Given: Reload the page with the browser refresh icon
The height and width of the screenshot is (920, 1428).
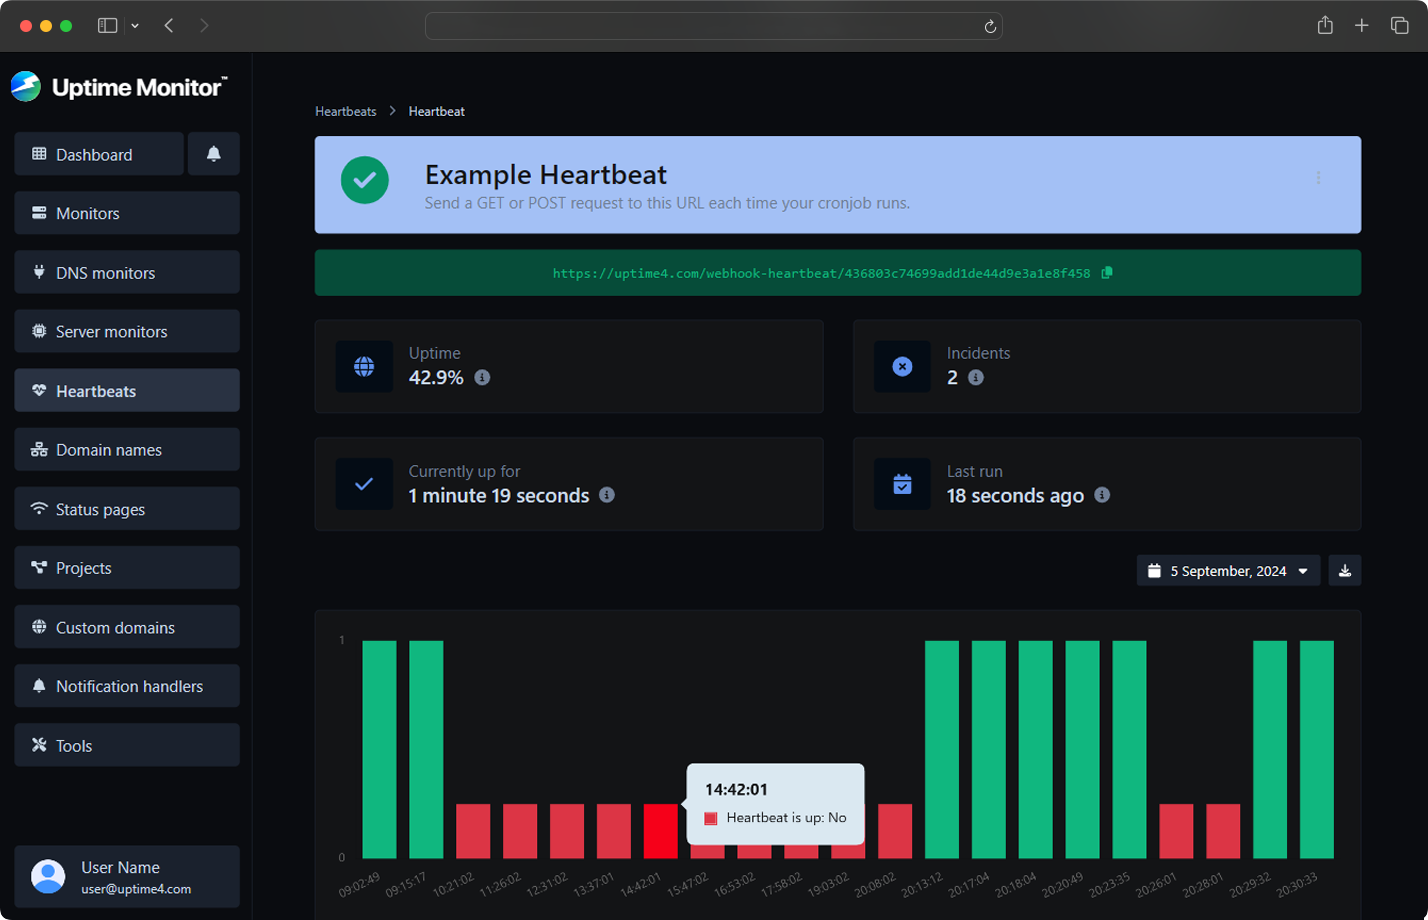Looking at the screenshot, I should coord(989,26).
